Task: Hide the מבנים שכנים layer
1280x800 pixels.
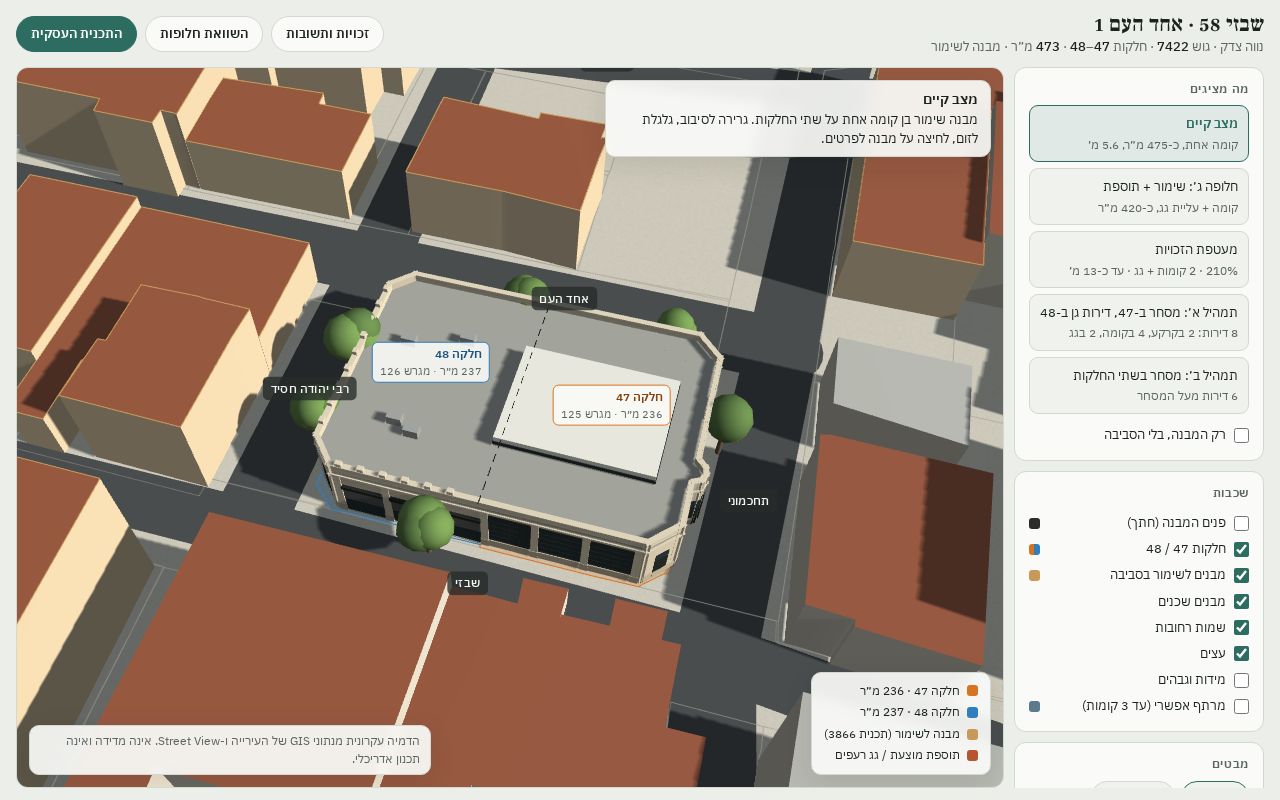Action: tap(1241, 601)
